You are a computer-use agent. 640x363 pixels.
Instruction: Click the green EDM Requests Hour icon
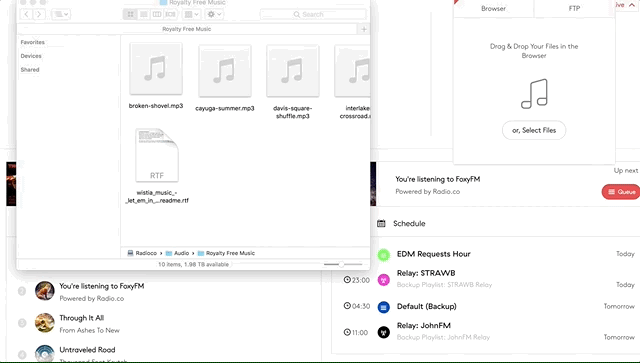coord(383,255)
